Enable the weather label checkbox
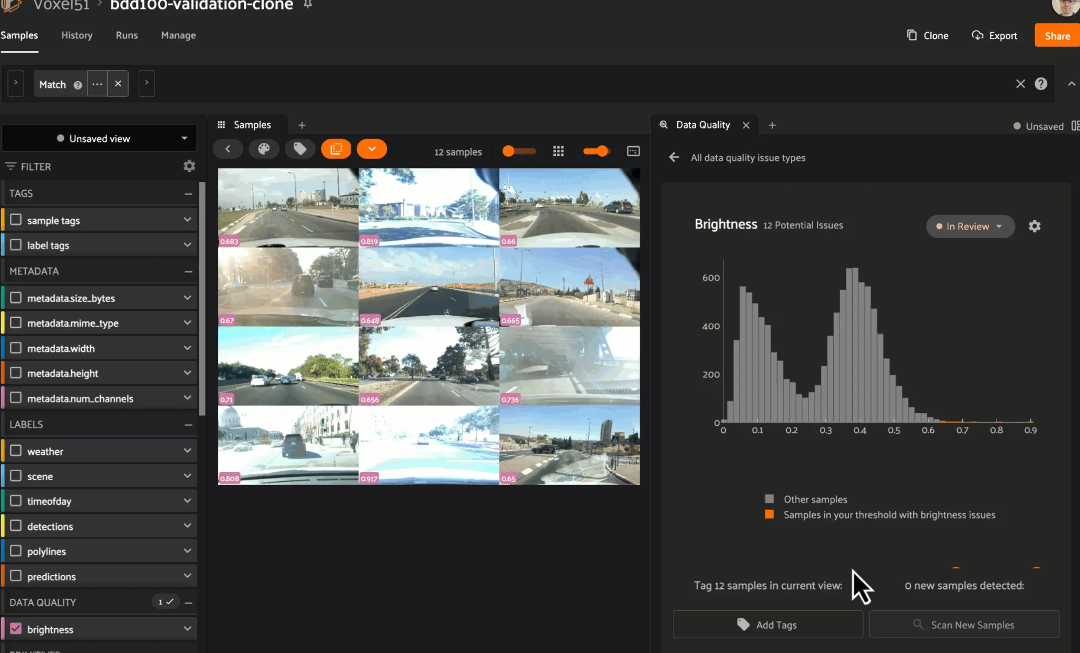The width and height of the screenshot is (1080, 653). [16, 452]
